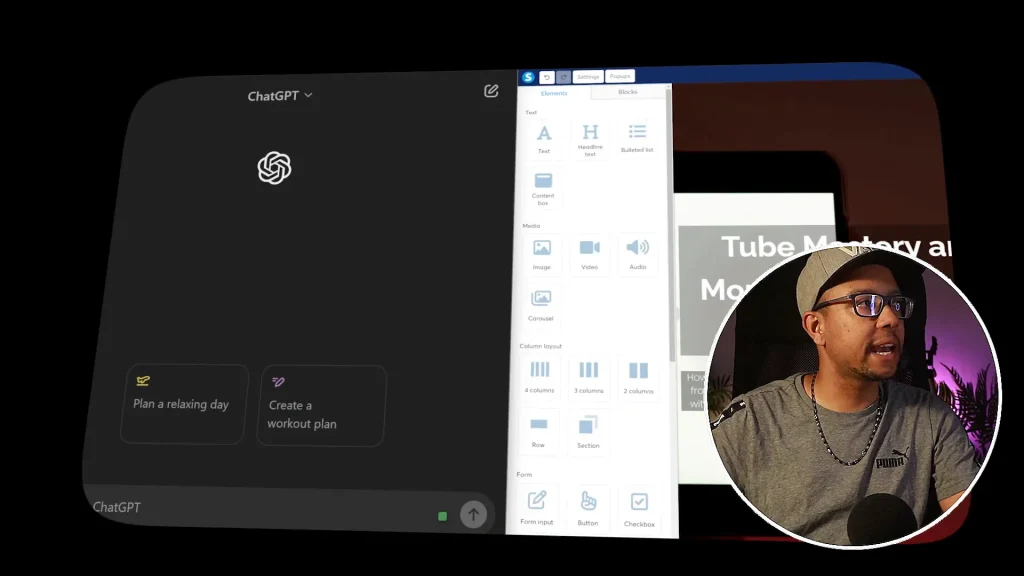Image resolution: width=1024 pixels, height=576 pixels.
Task: Redo change in page editor
Action: (x=564, y=77)
